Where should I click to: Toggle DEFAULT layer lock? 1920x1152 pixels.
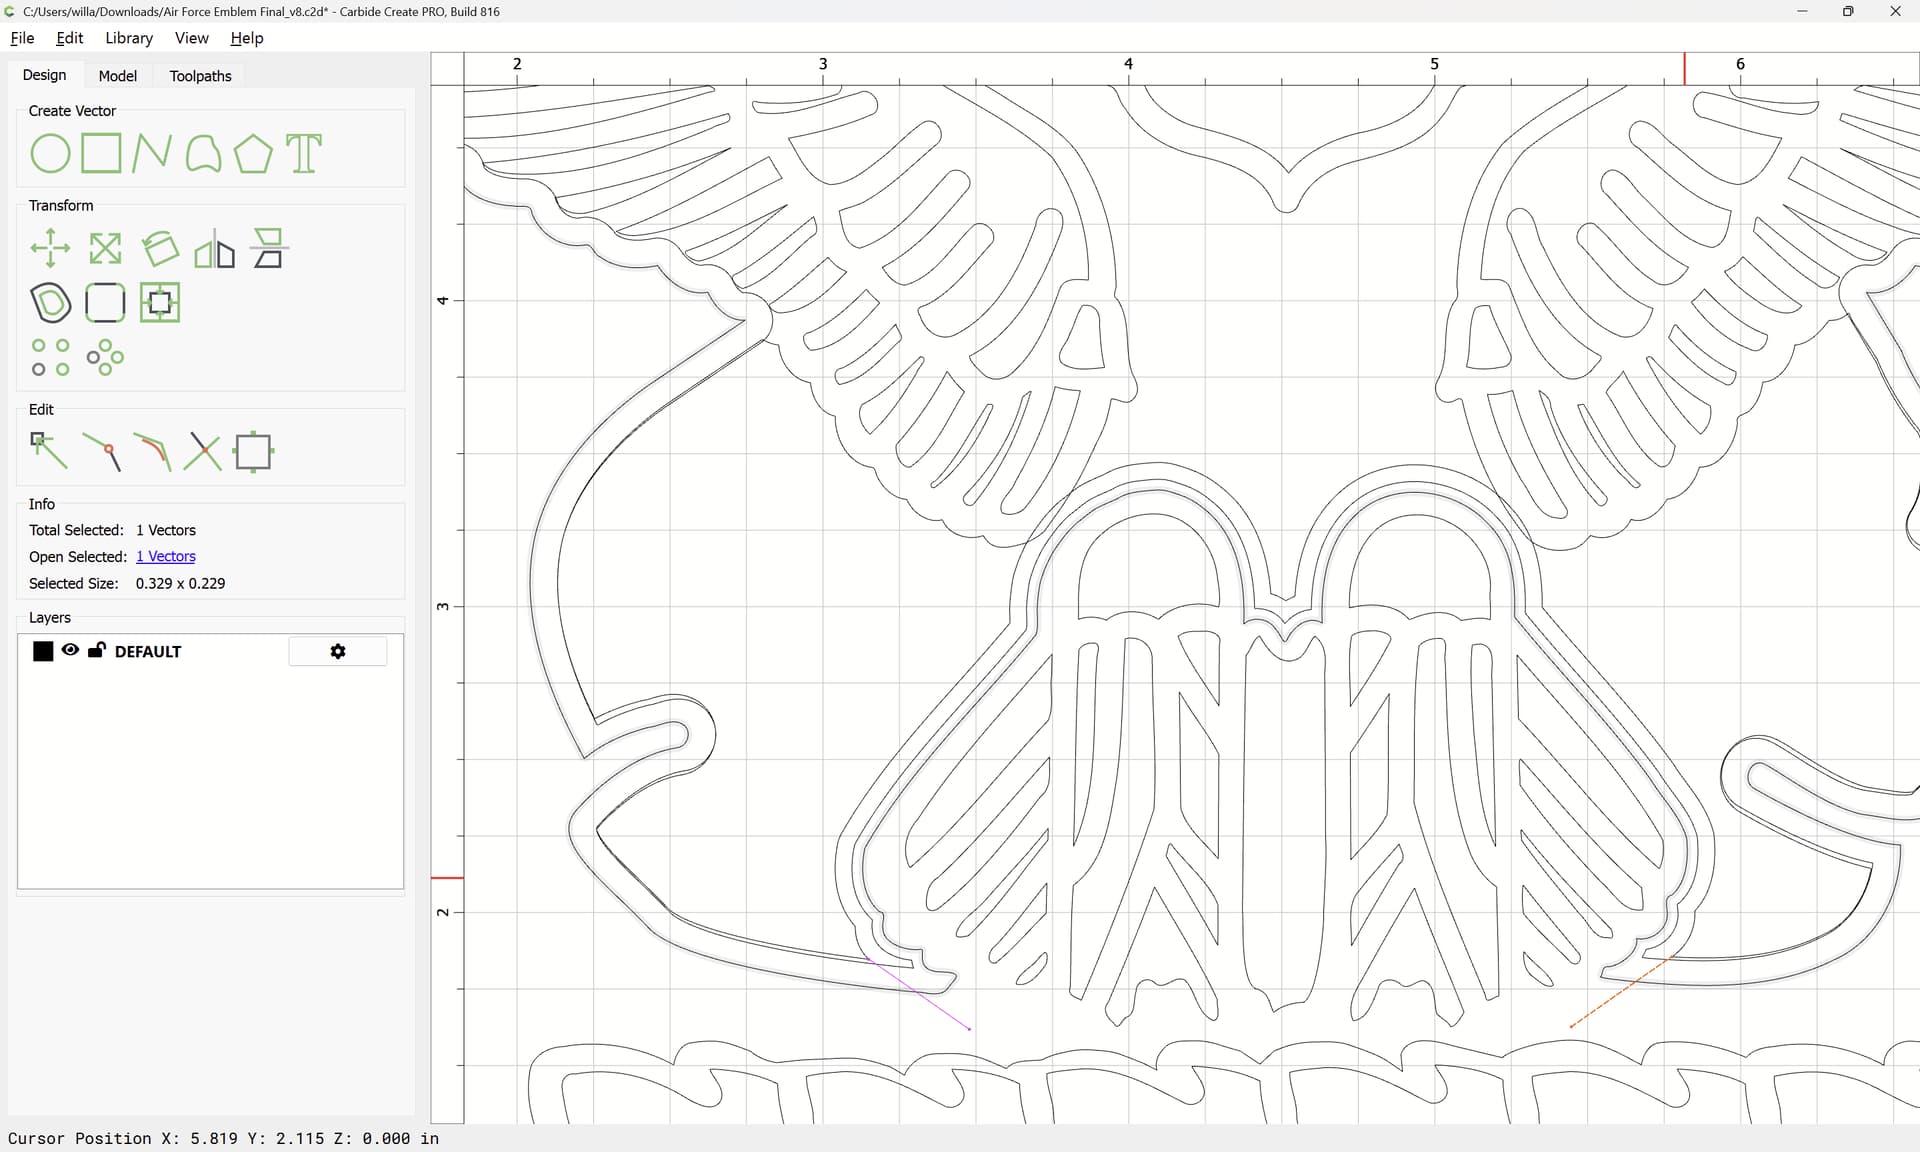point(97,650)
